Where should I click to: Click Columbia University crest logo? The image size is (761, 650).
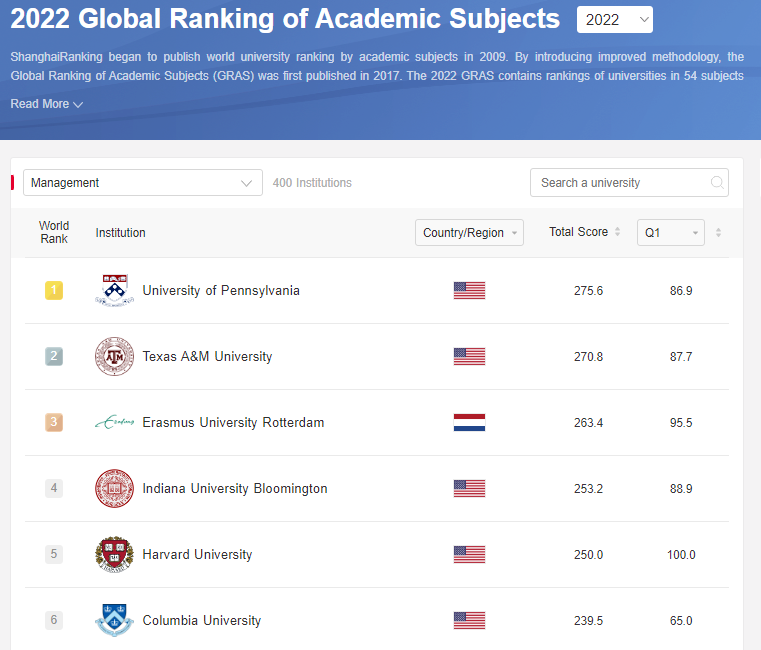(114, 620)
